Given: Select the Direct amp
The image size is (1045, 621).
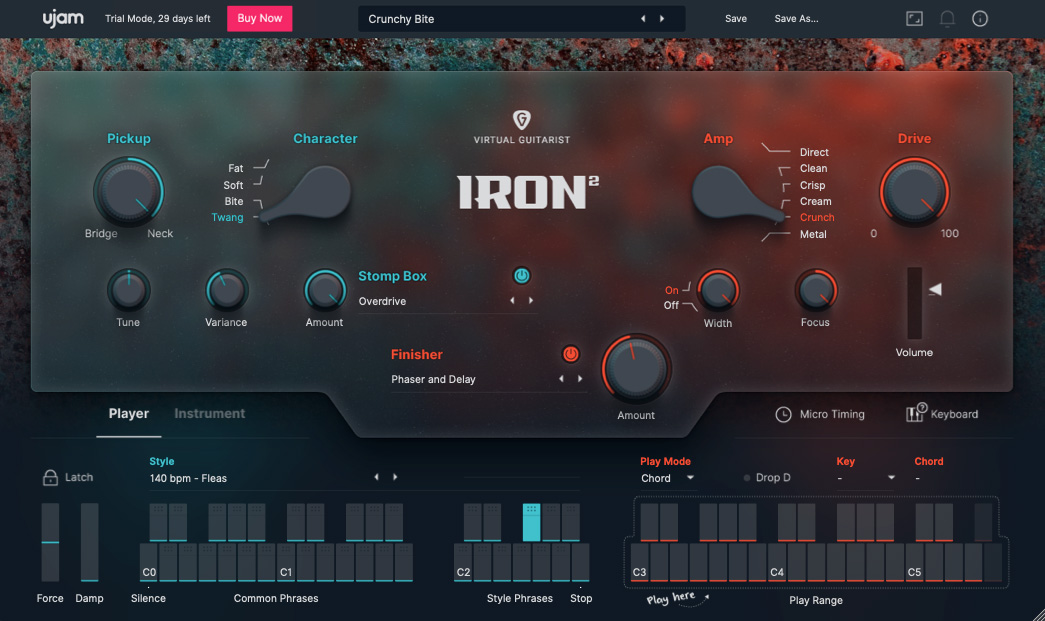Looking at the screenshot, I should pyautogui.click(x=814, y=153).
